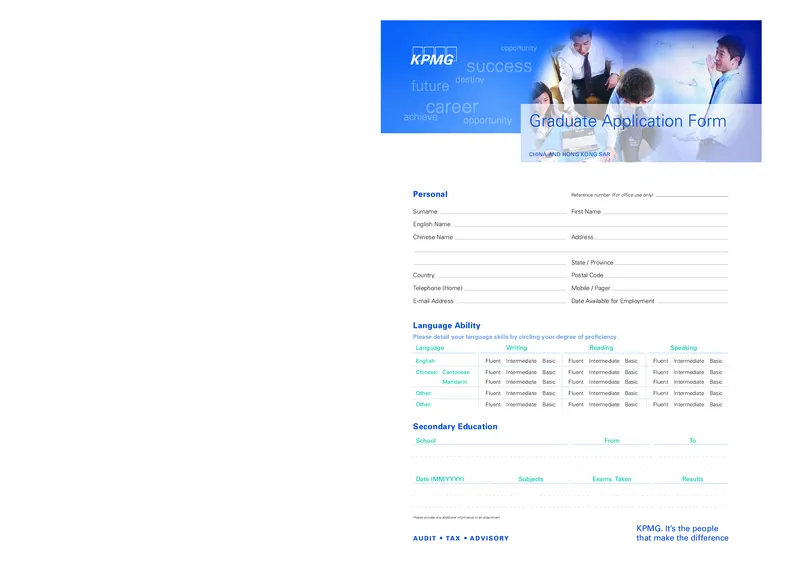800x566 pixels.
Task: Select Fluent for English Speaking
Action: [x=660, y=360]
